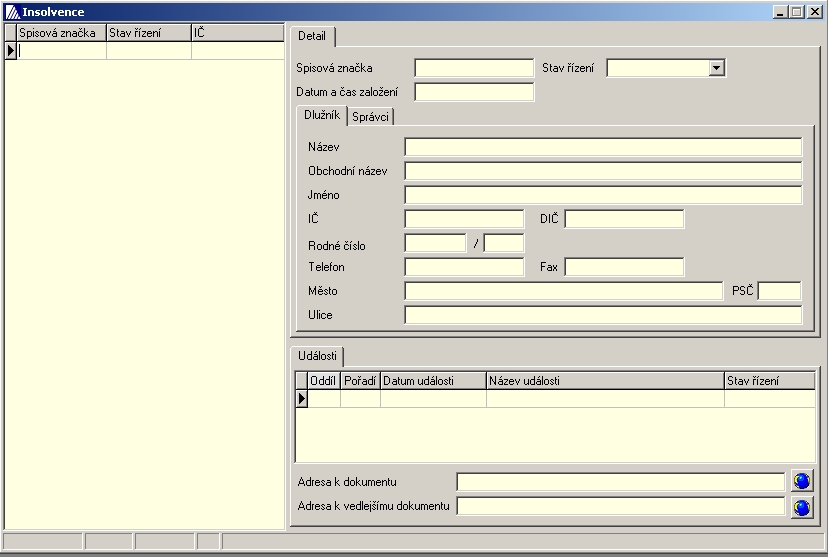
Task: Click the Adresa k dokumentu field
Action: click(x=620, y=482)
